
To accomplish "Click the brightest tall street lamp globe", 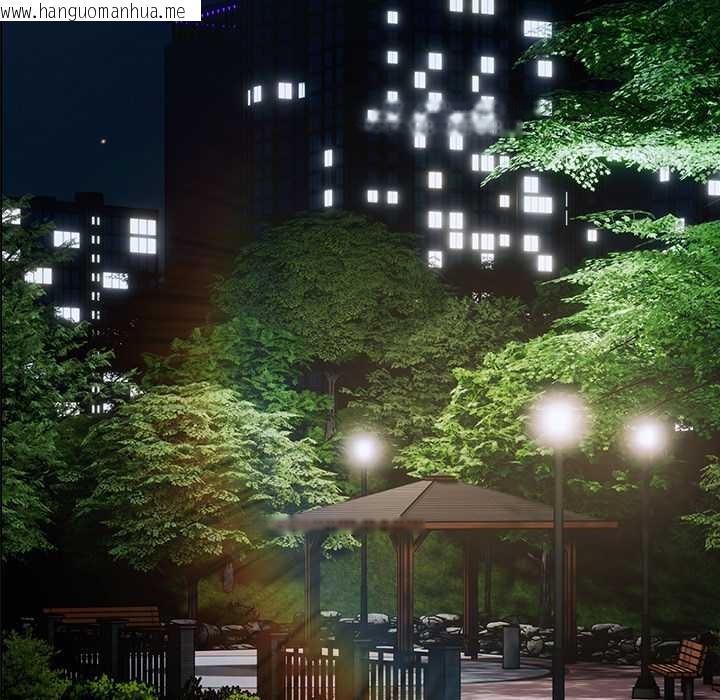I will coord(558,421).
